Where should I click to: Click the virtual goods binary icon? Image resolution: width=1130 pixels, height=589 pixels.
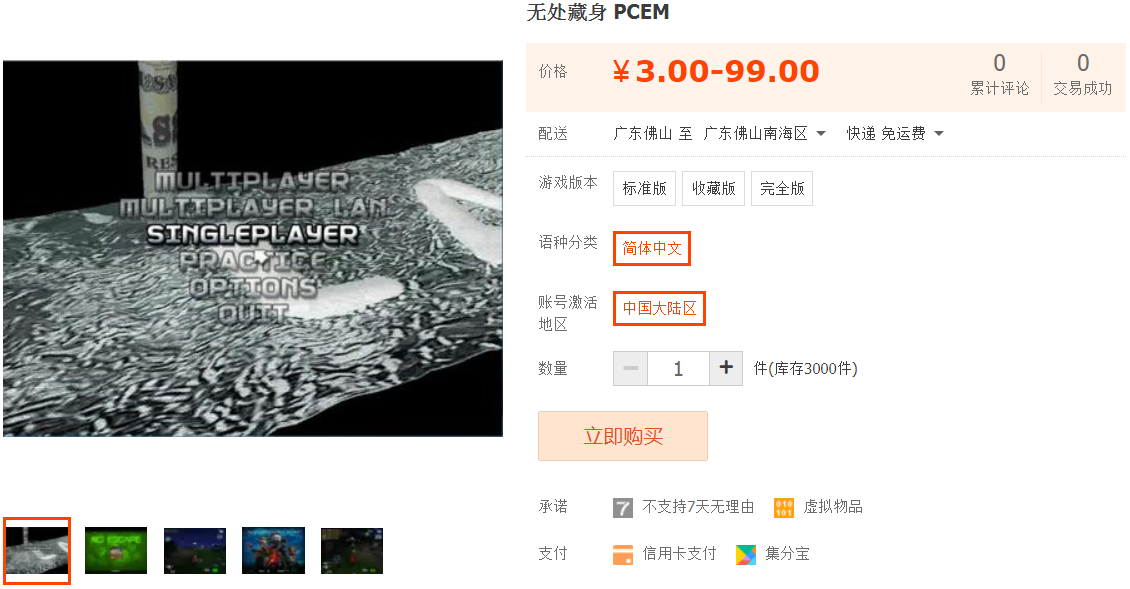coord(783,508)
